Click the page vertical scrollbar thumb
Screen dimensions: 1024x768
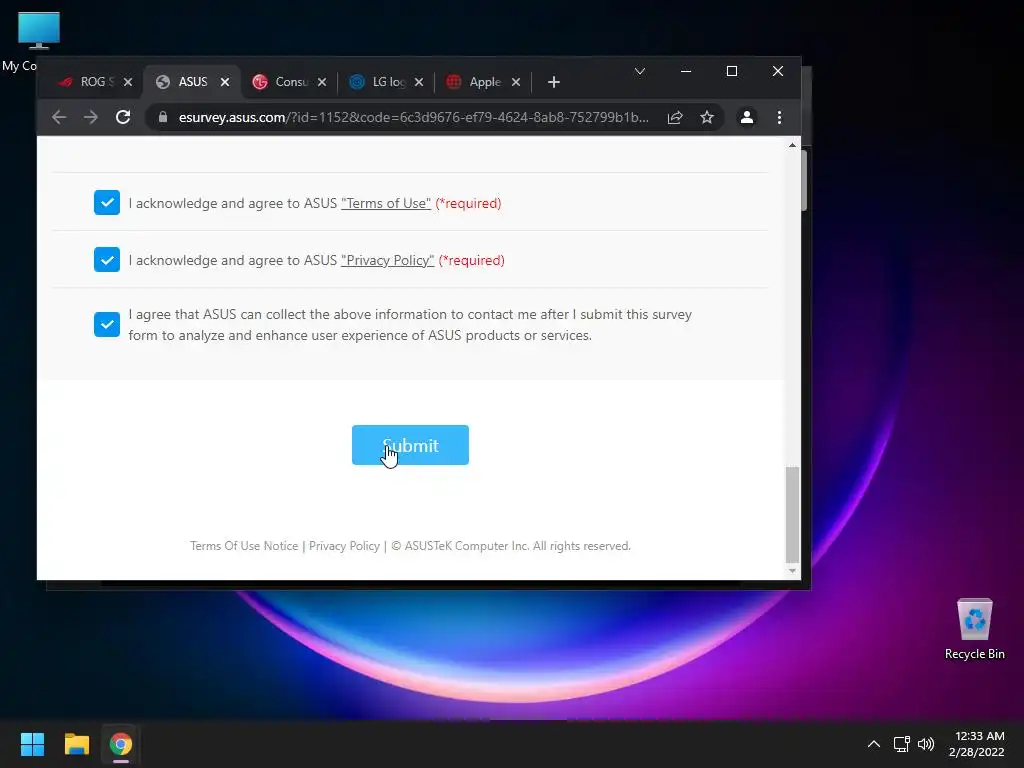click(792, 514)
